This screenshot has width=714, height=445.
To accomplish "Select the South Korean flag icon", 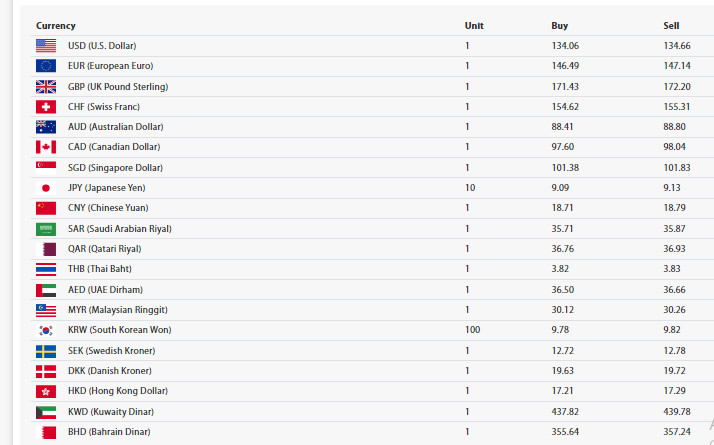I will point(46,330).
